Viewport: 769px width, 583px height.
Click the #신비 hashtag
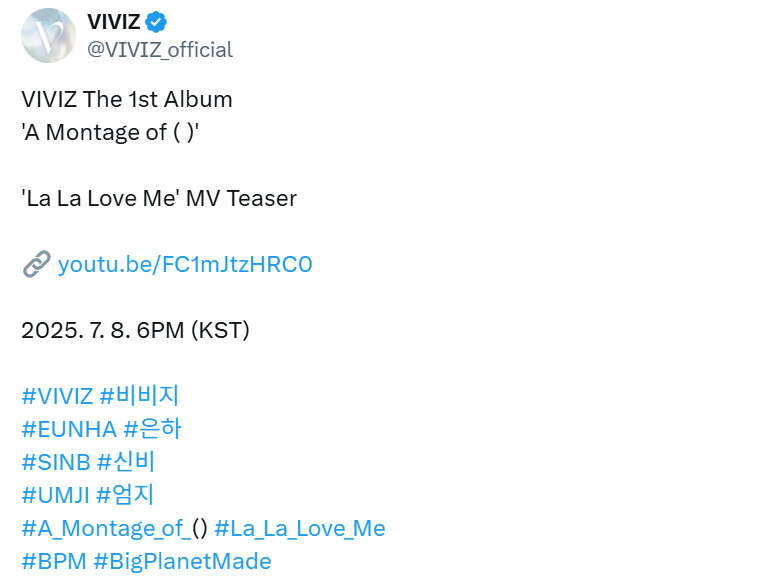click(x=126, y=462)
